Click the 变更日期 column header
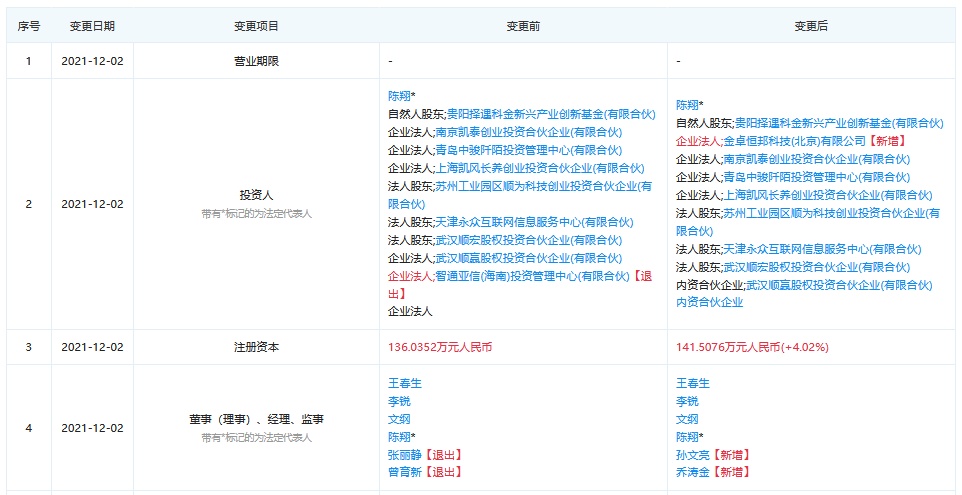This screenshot has width=962, height=495. click(92, 26)
